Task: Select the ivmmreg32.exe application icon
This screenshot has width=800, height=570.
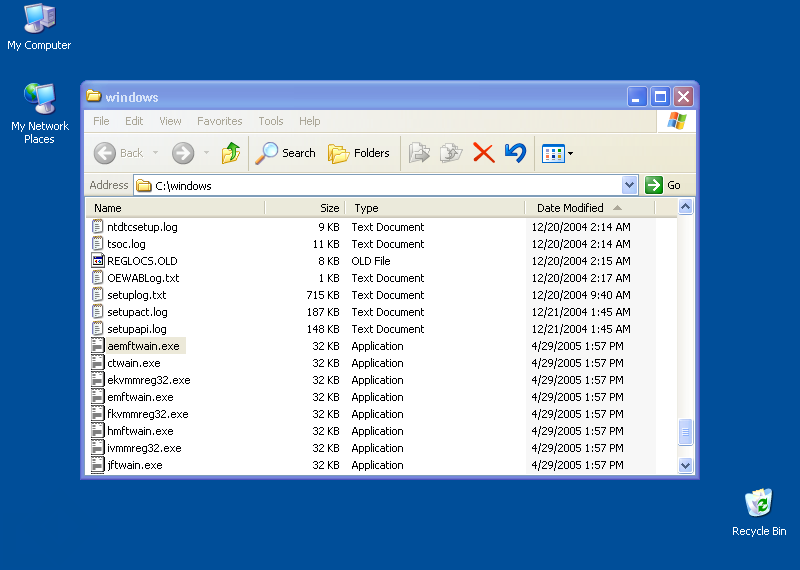Action: 97,448
